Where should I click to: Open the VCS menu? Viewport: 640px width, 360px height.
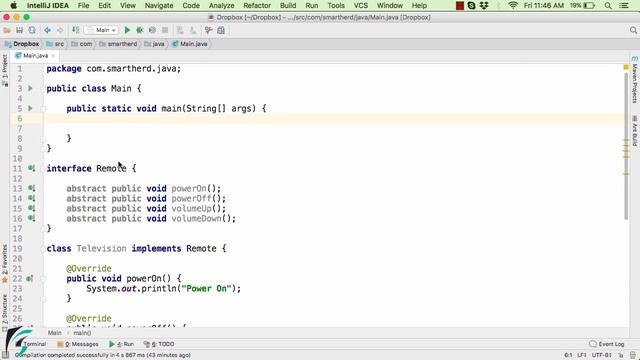point(361,5)
